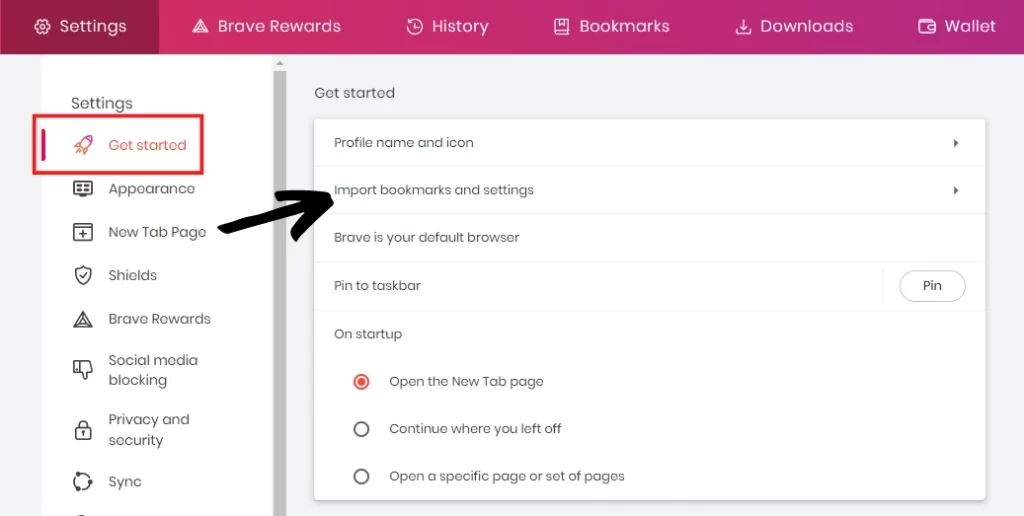Open the Wallet link in header
This screenshot has height=516, width=1024.
(x=956, y=27)
